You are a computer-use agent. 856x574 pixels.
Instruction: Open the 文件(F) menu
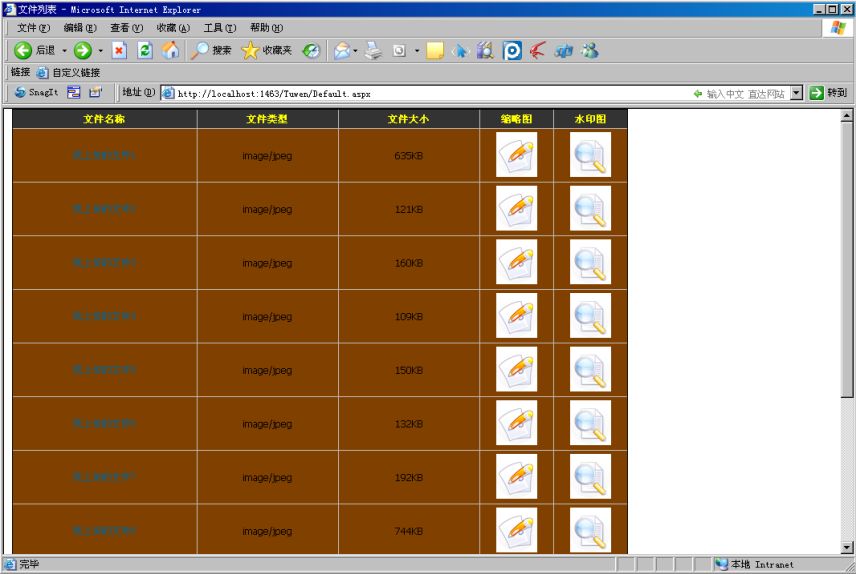33,27
